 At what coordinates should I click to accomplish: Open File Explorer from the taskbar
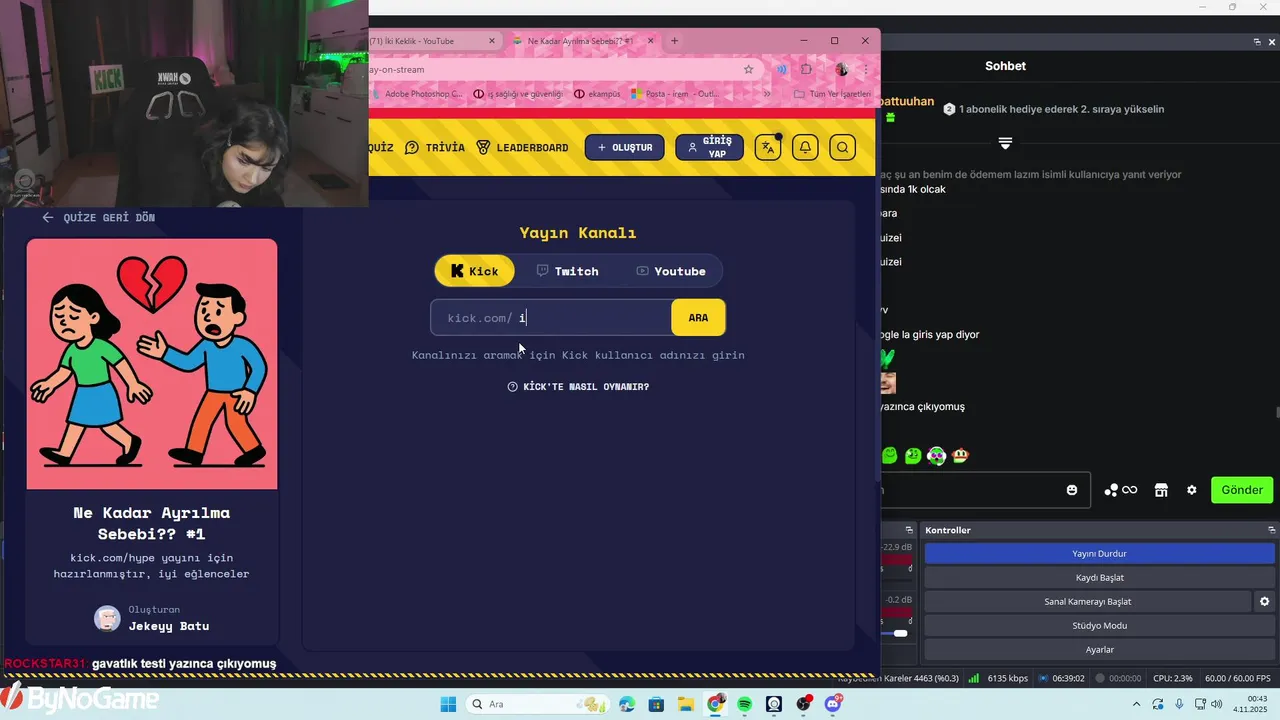point(686,704)
